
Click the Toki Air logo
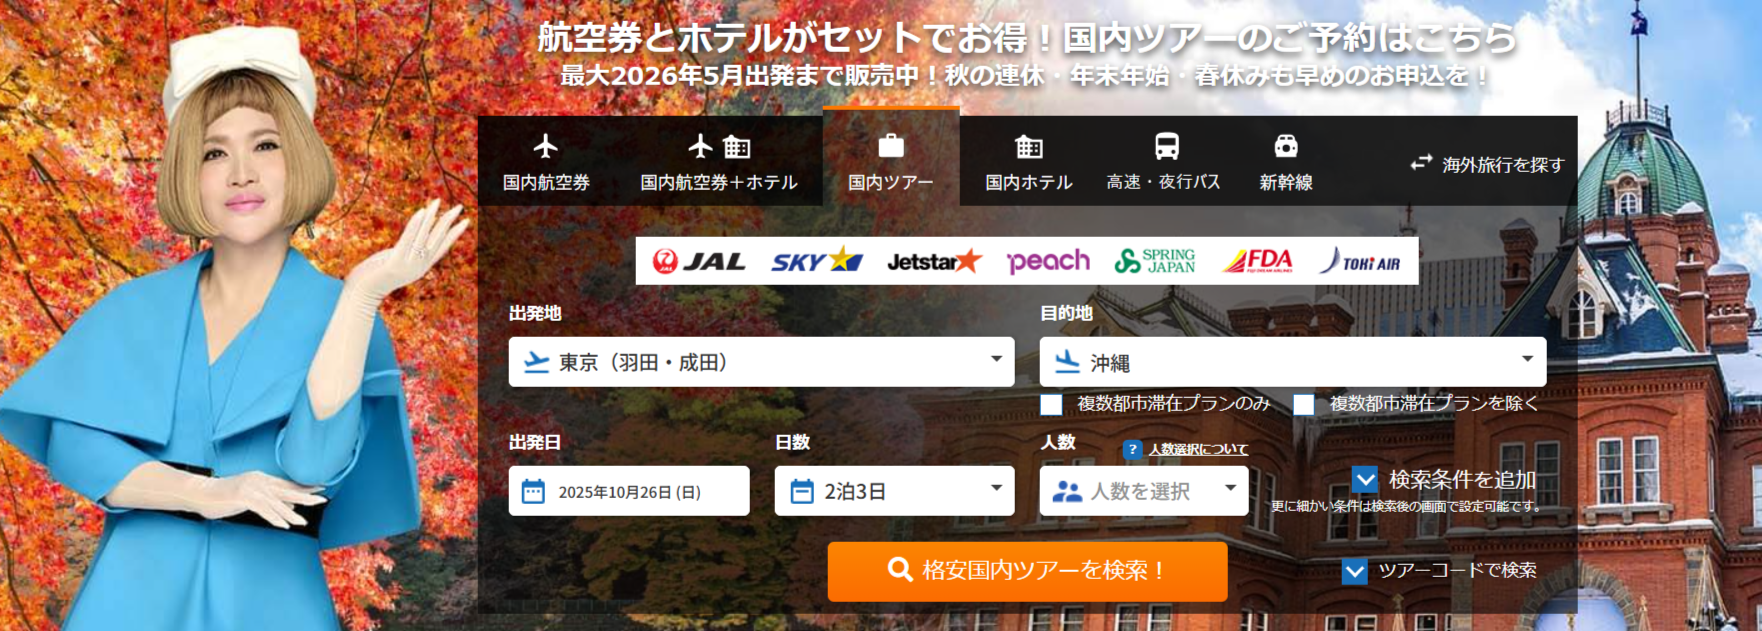coord(1359,261)
